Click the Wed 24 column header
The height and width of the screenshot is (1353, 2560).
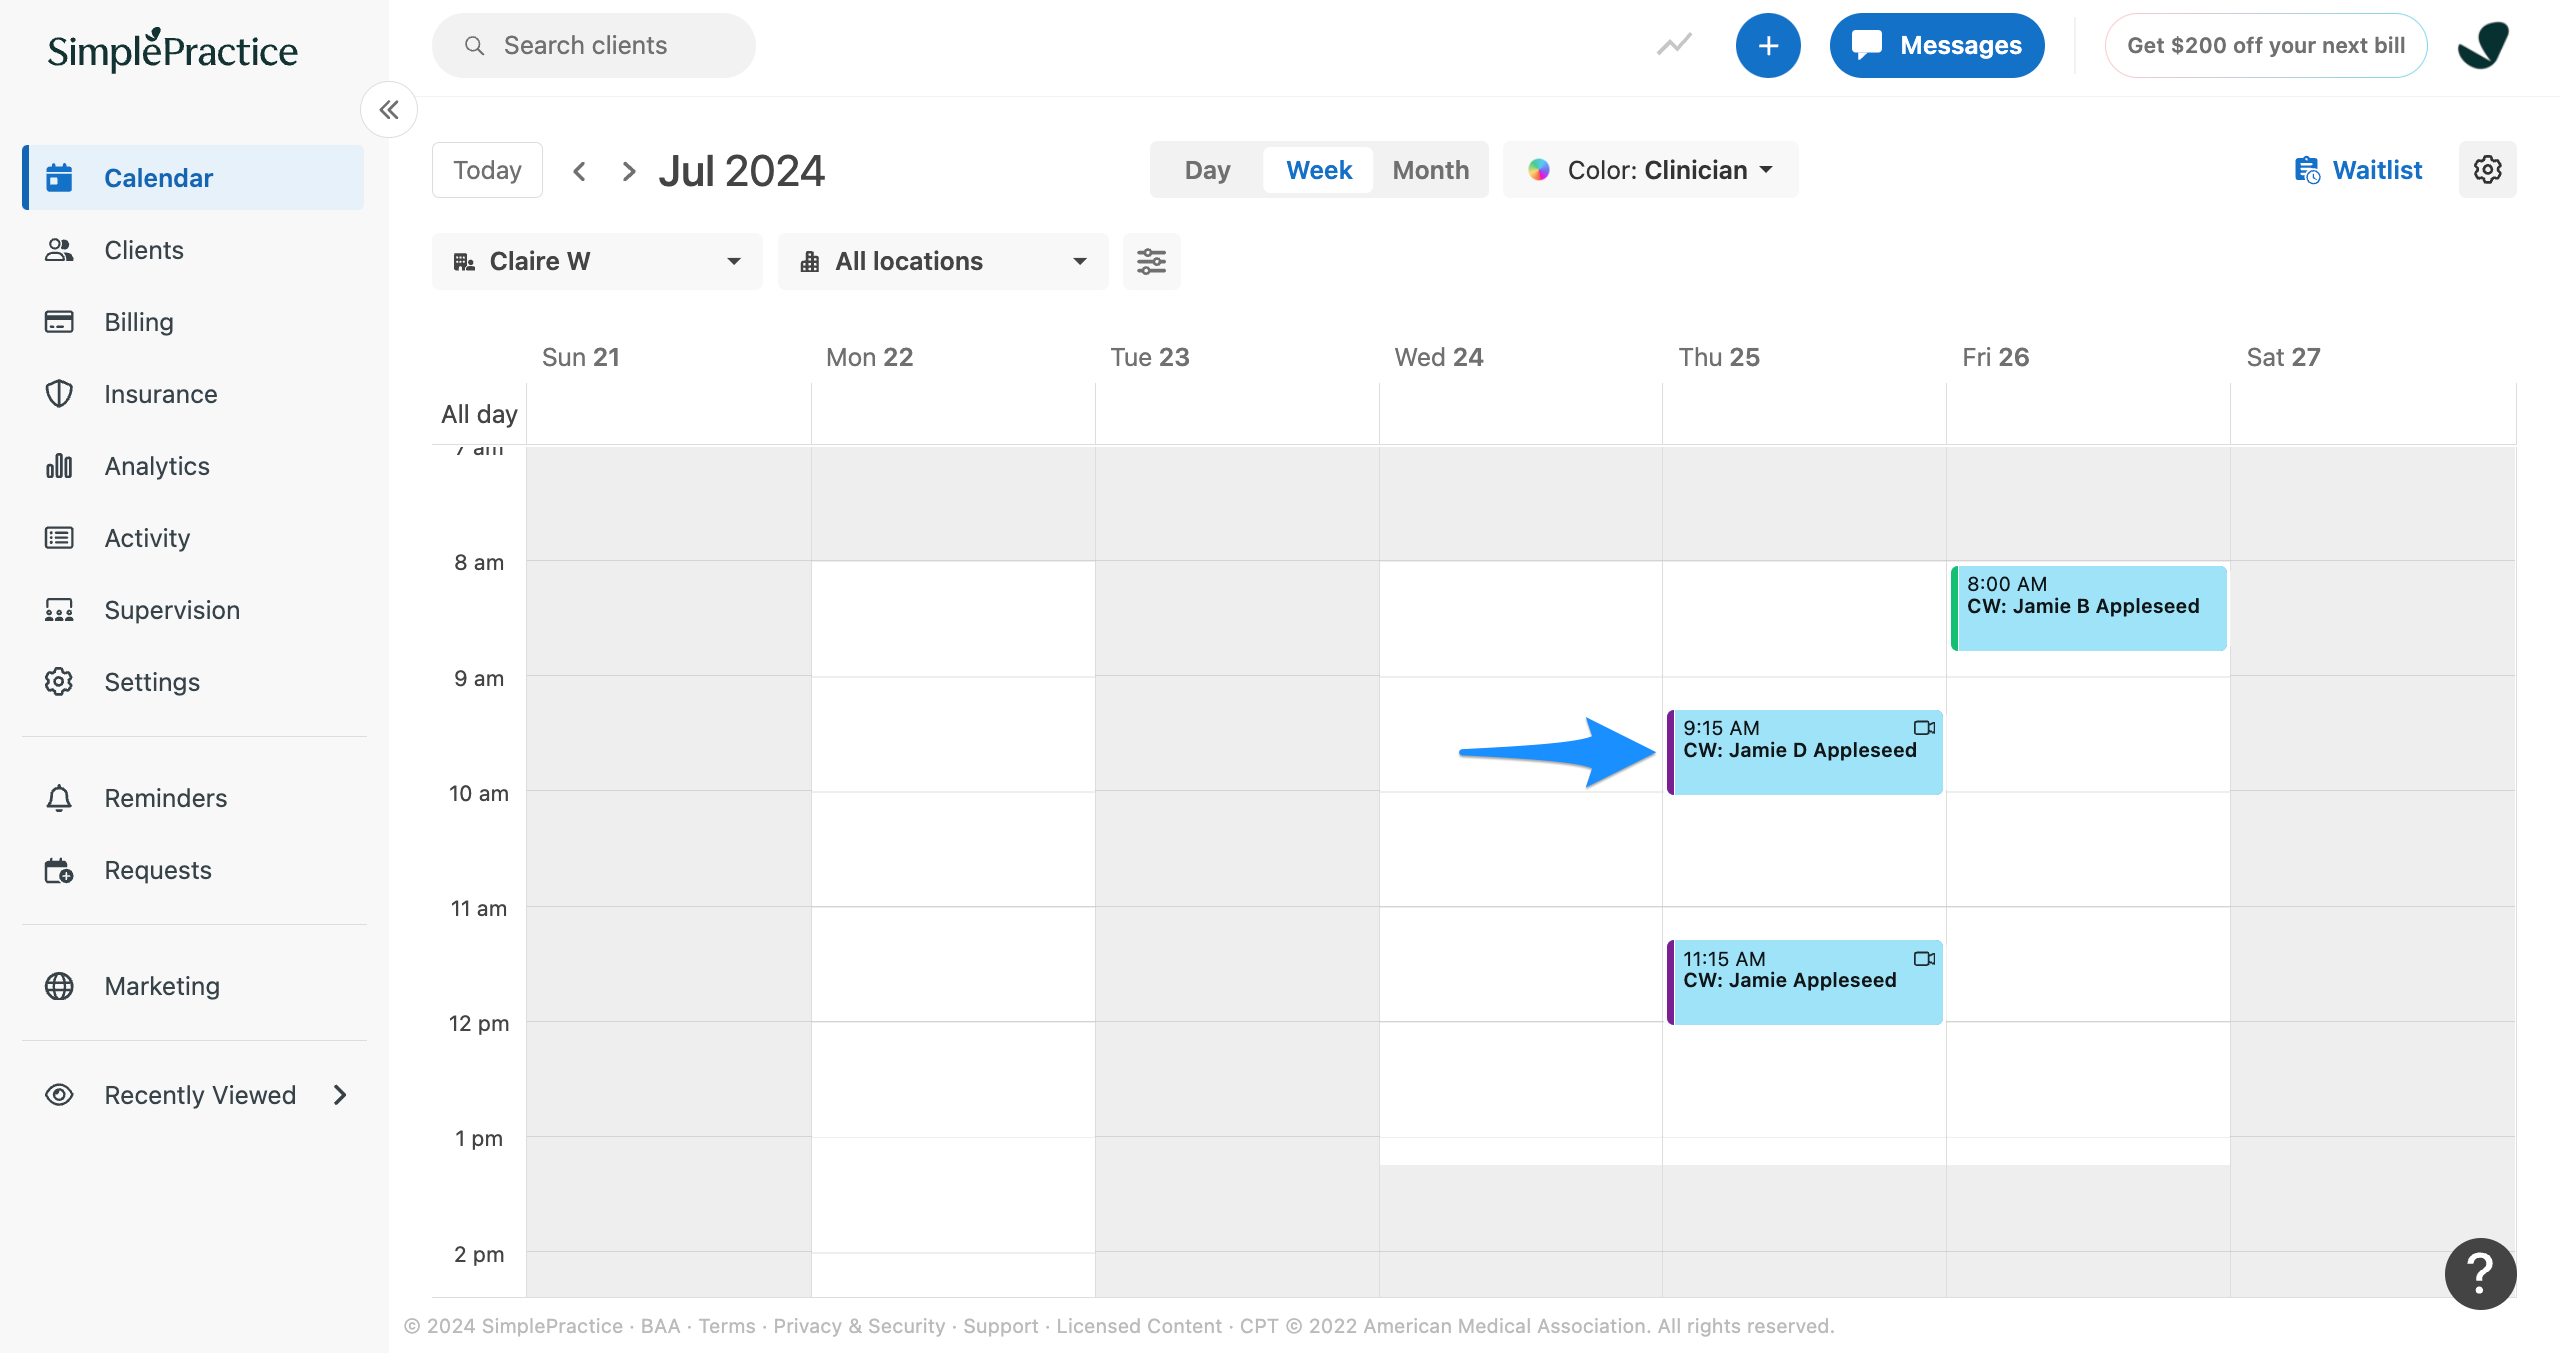[x=1438, y=357]
